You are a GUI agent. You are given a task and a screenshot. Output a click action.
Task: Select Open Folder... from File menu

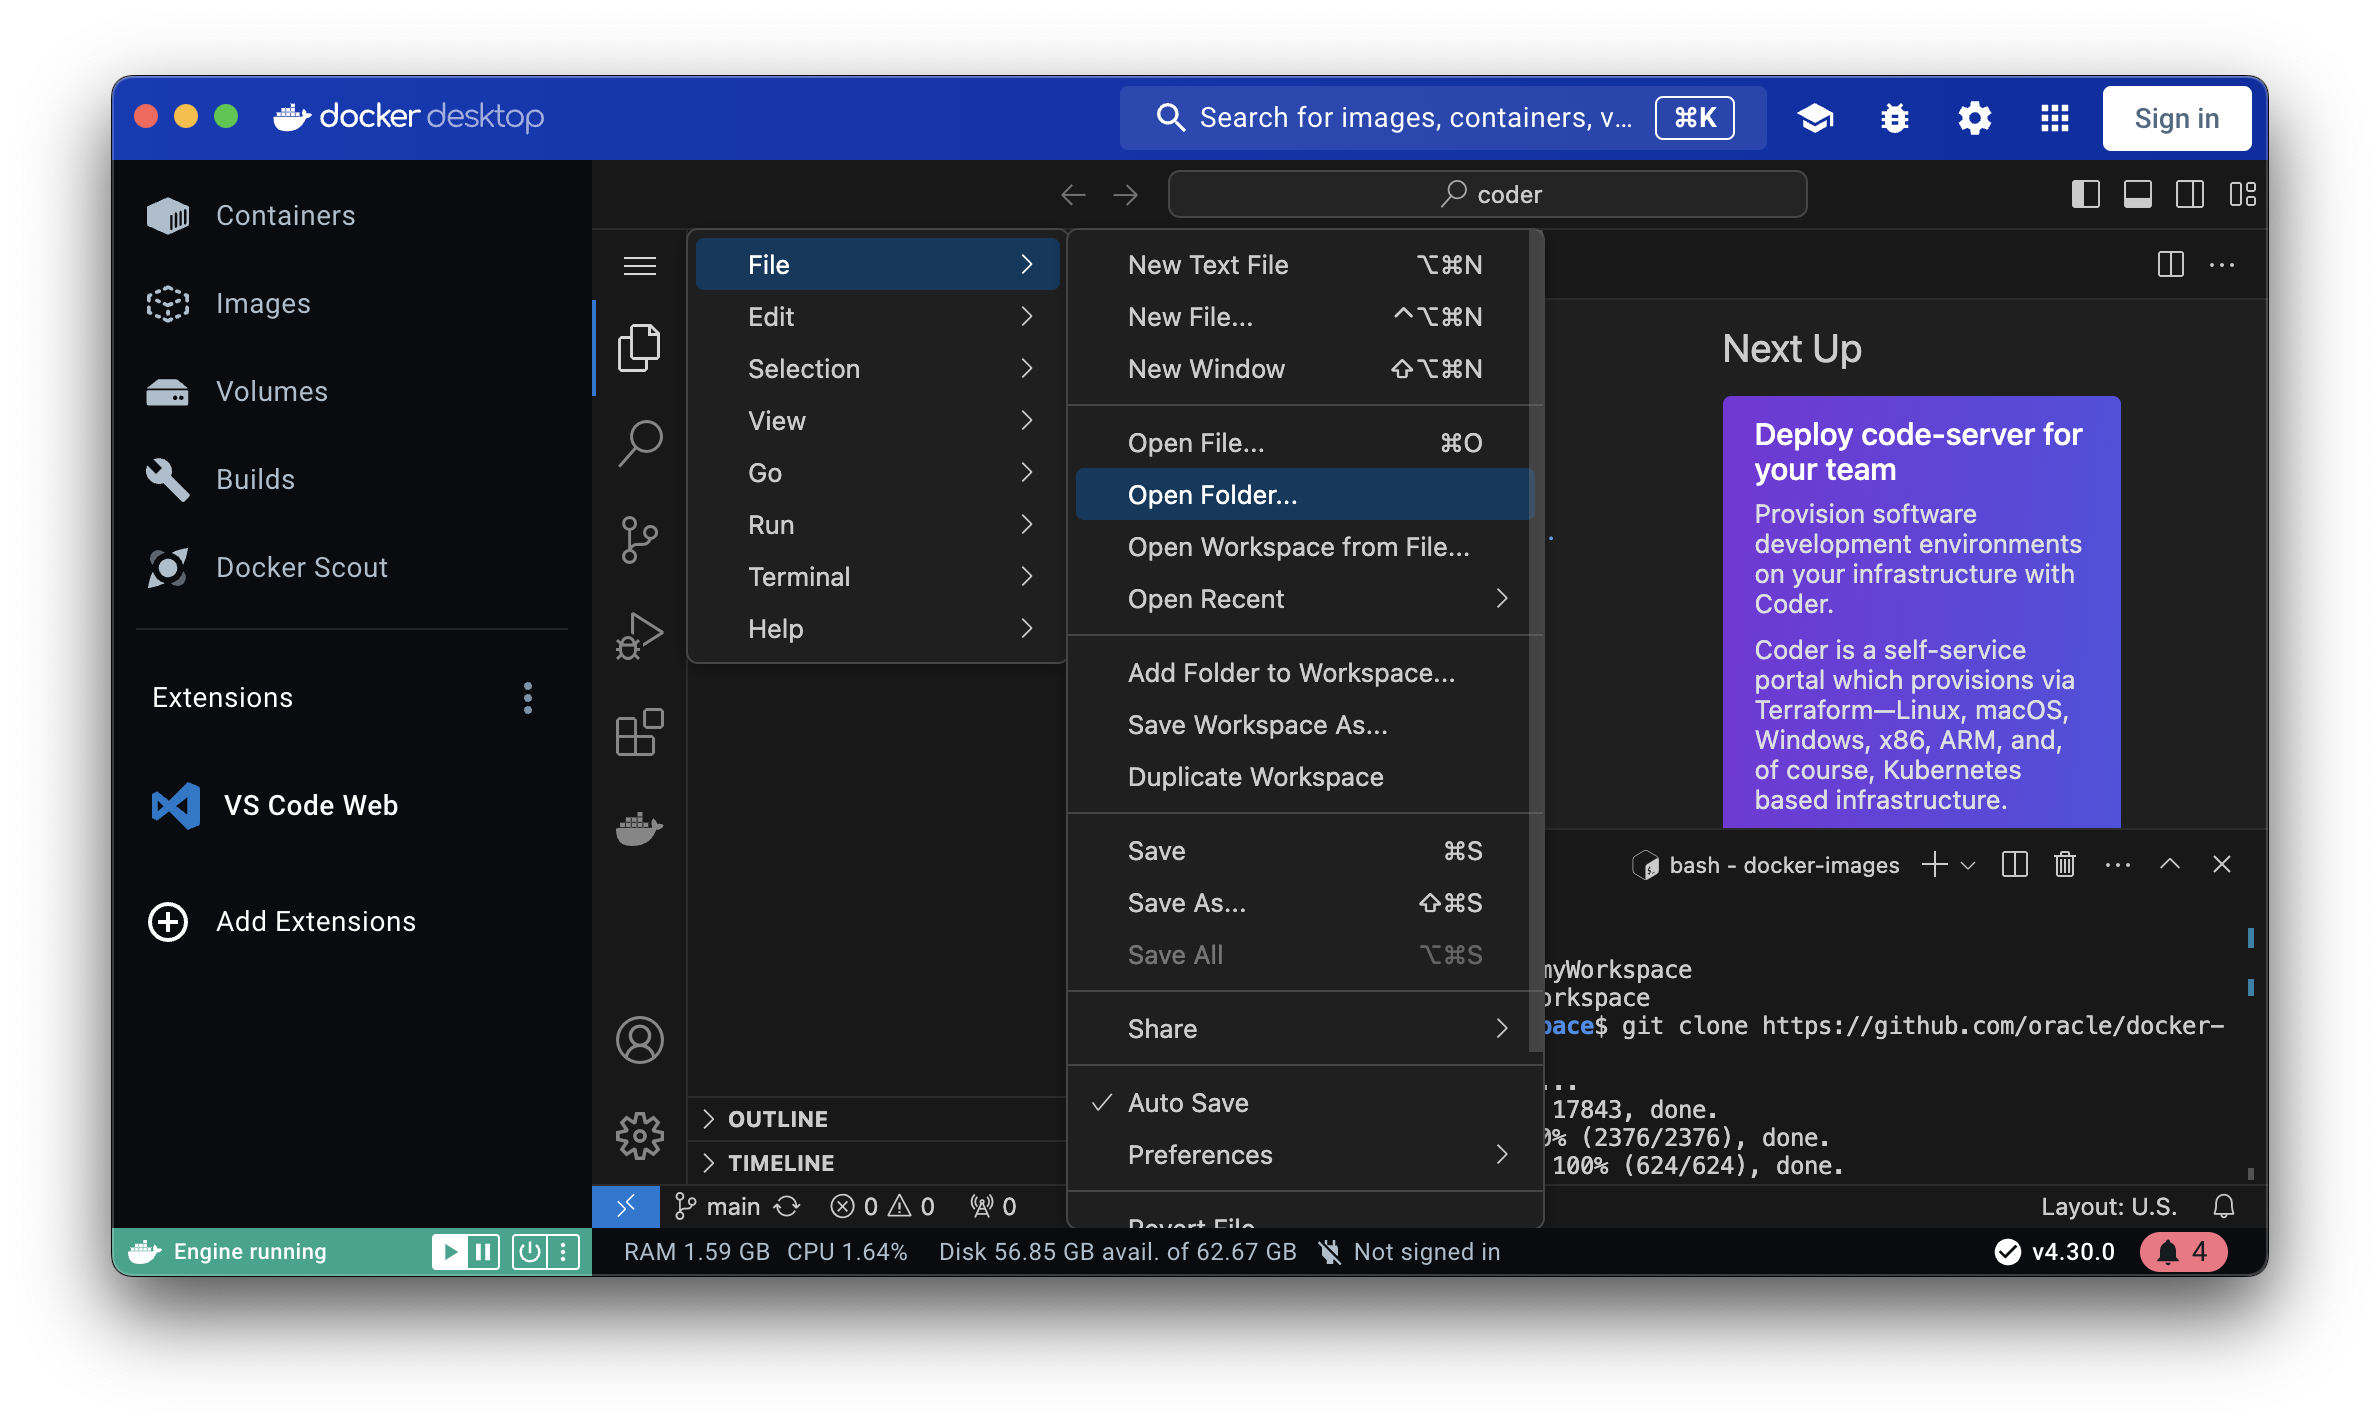pos(1212,494)
